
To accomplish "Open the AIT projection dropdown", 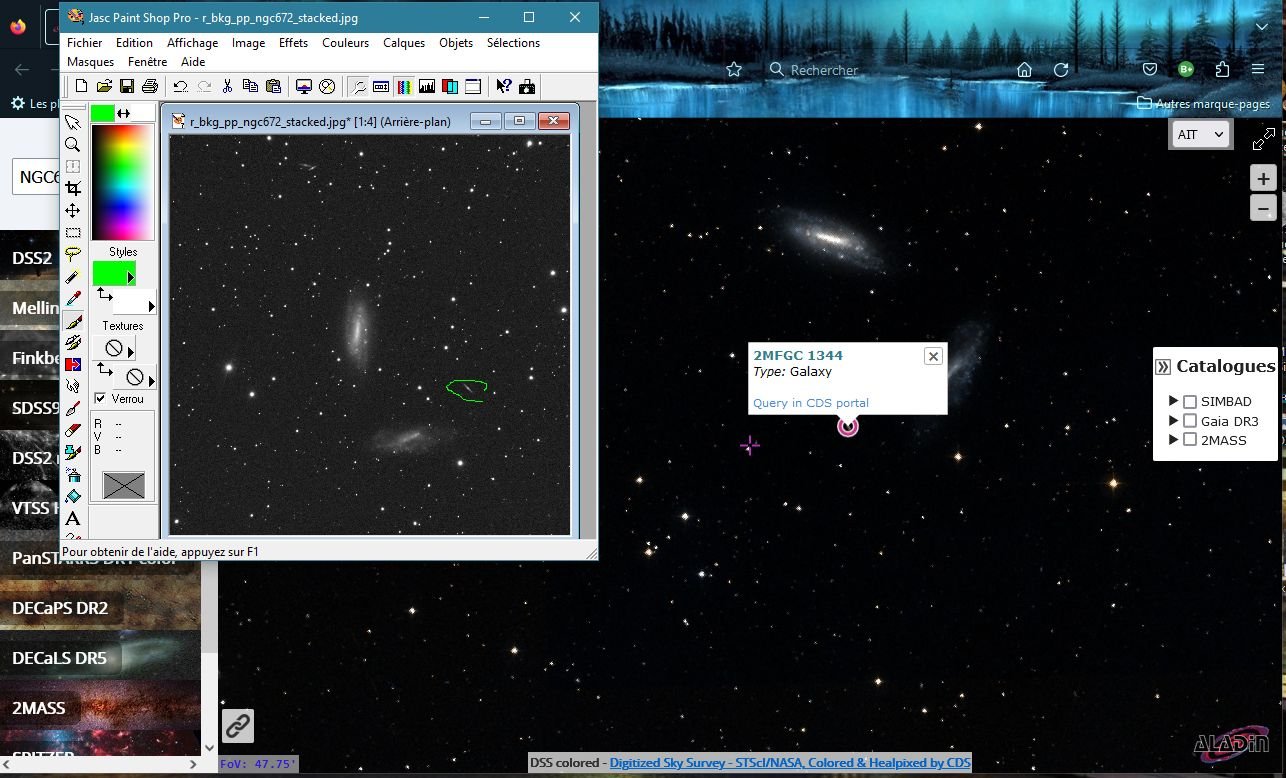I will [x=1200, y=135].
